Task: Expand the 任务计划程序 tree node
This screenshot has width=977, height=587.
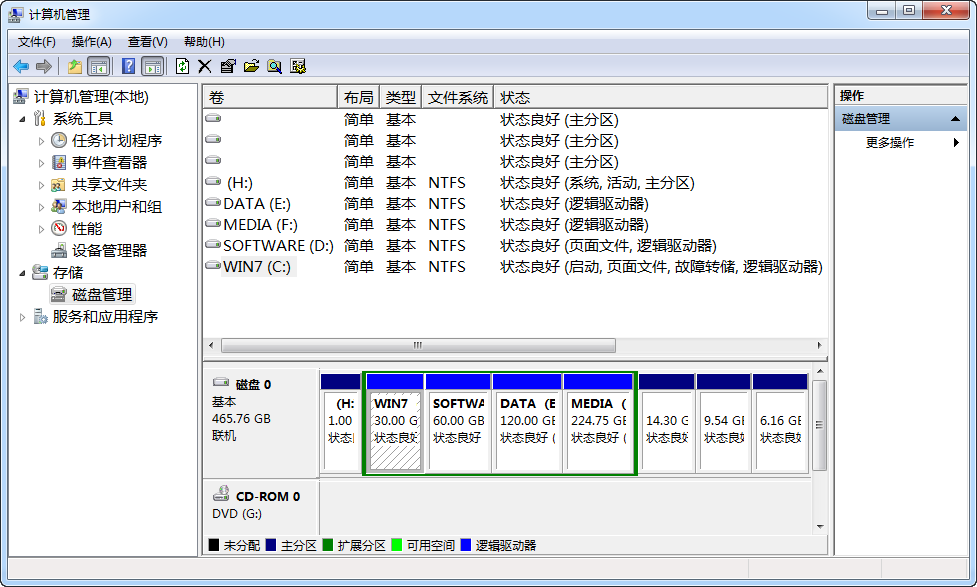Action: pyautogui.click(x=41, y=141)
